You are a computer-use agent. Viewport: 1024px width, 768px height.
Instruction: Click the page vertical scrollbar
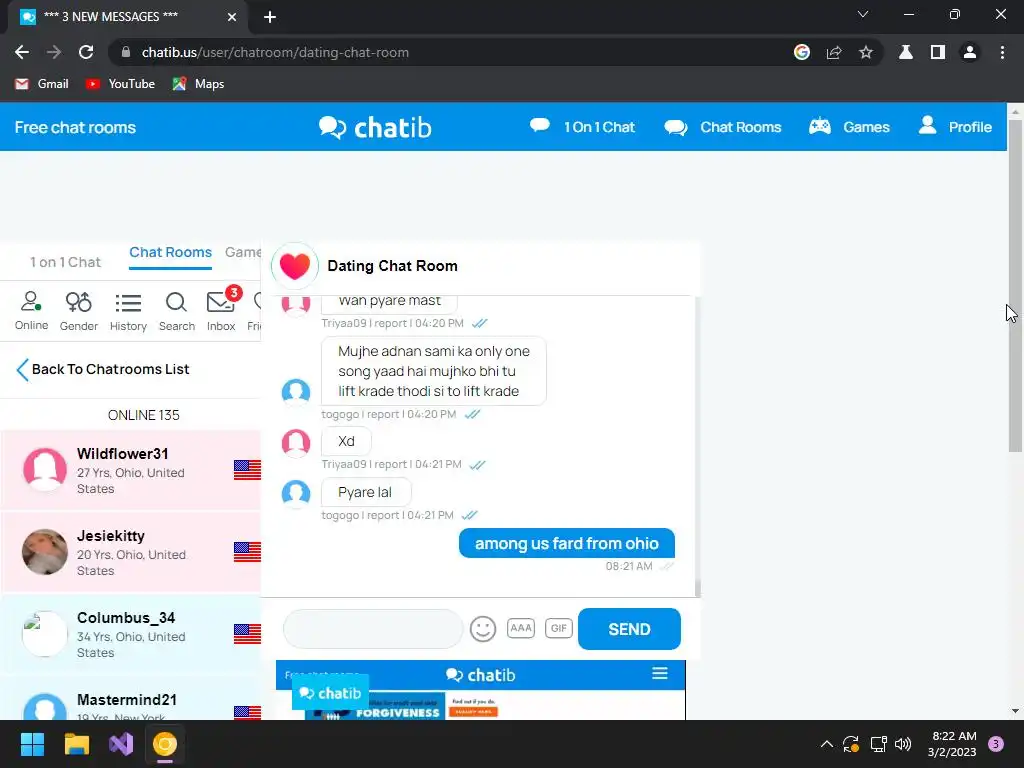click(x=1015, y=285)
